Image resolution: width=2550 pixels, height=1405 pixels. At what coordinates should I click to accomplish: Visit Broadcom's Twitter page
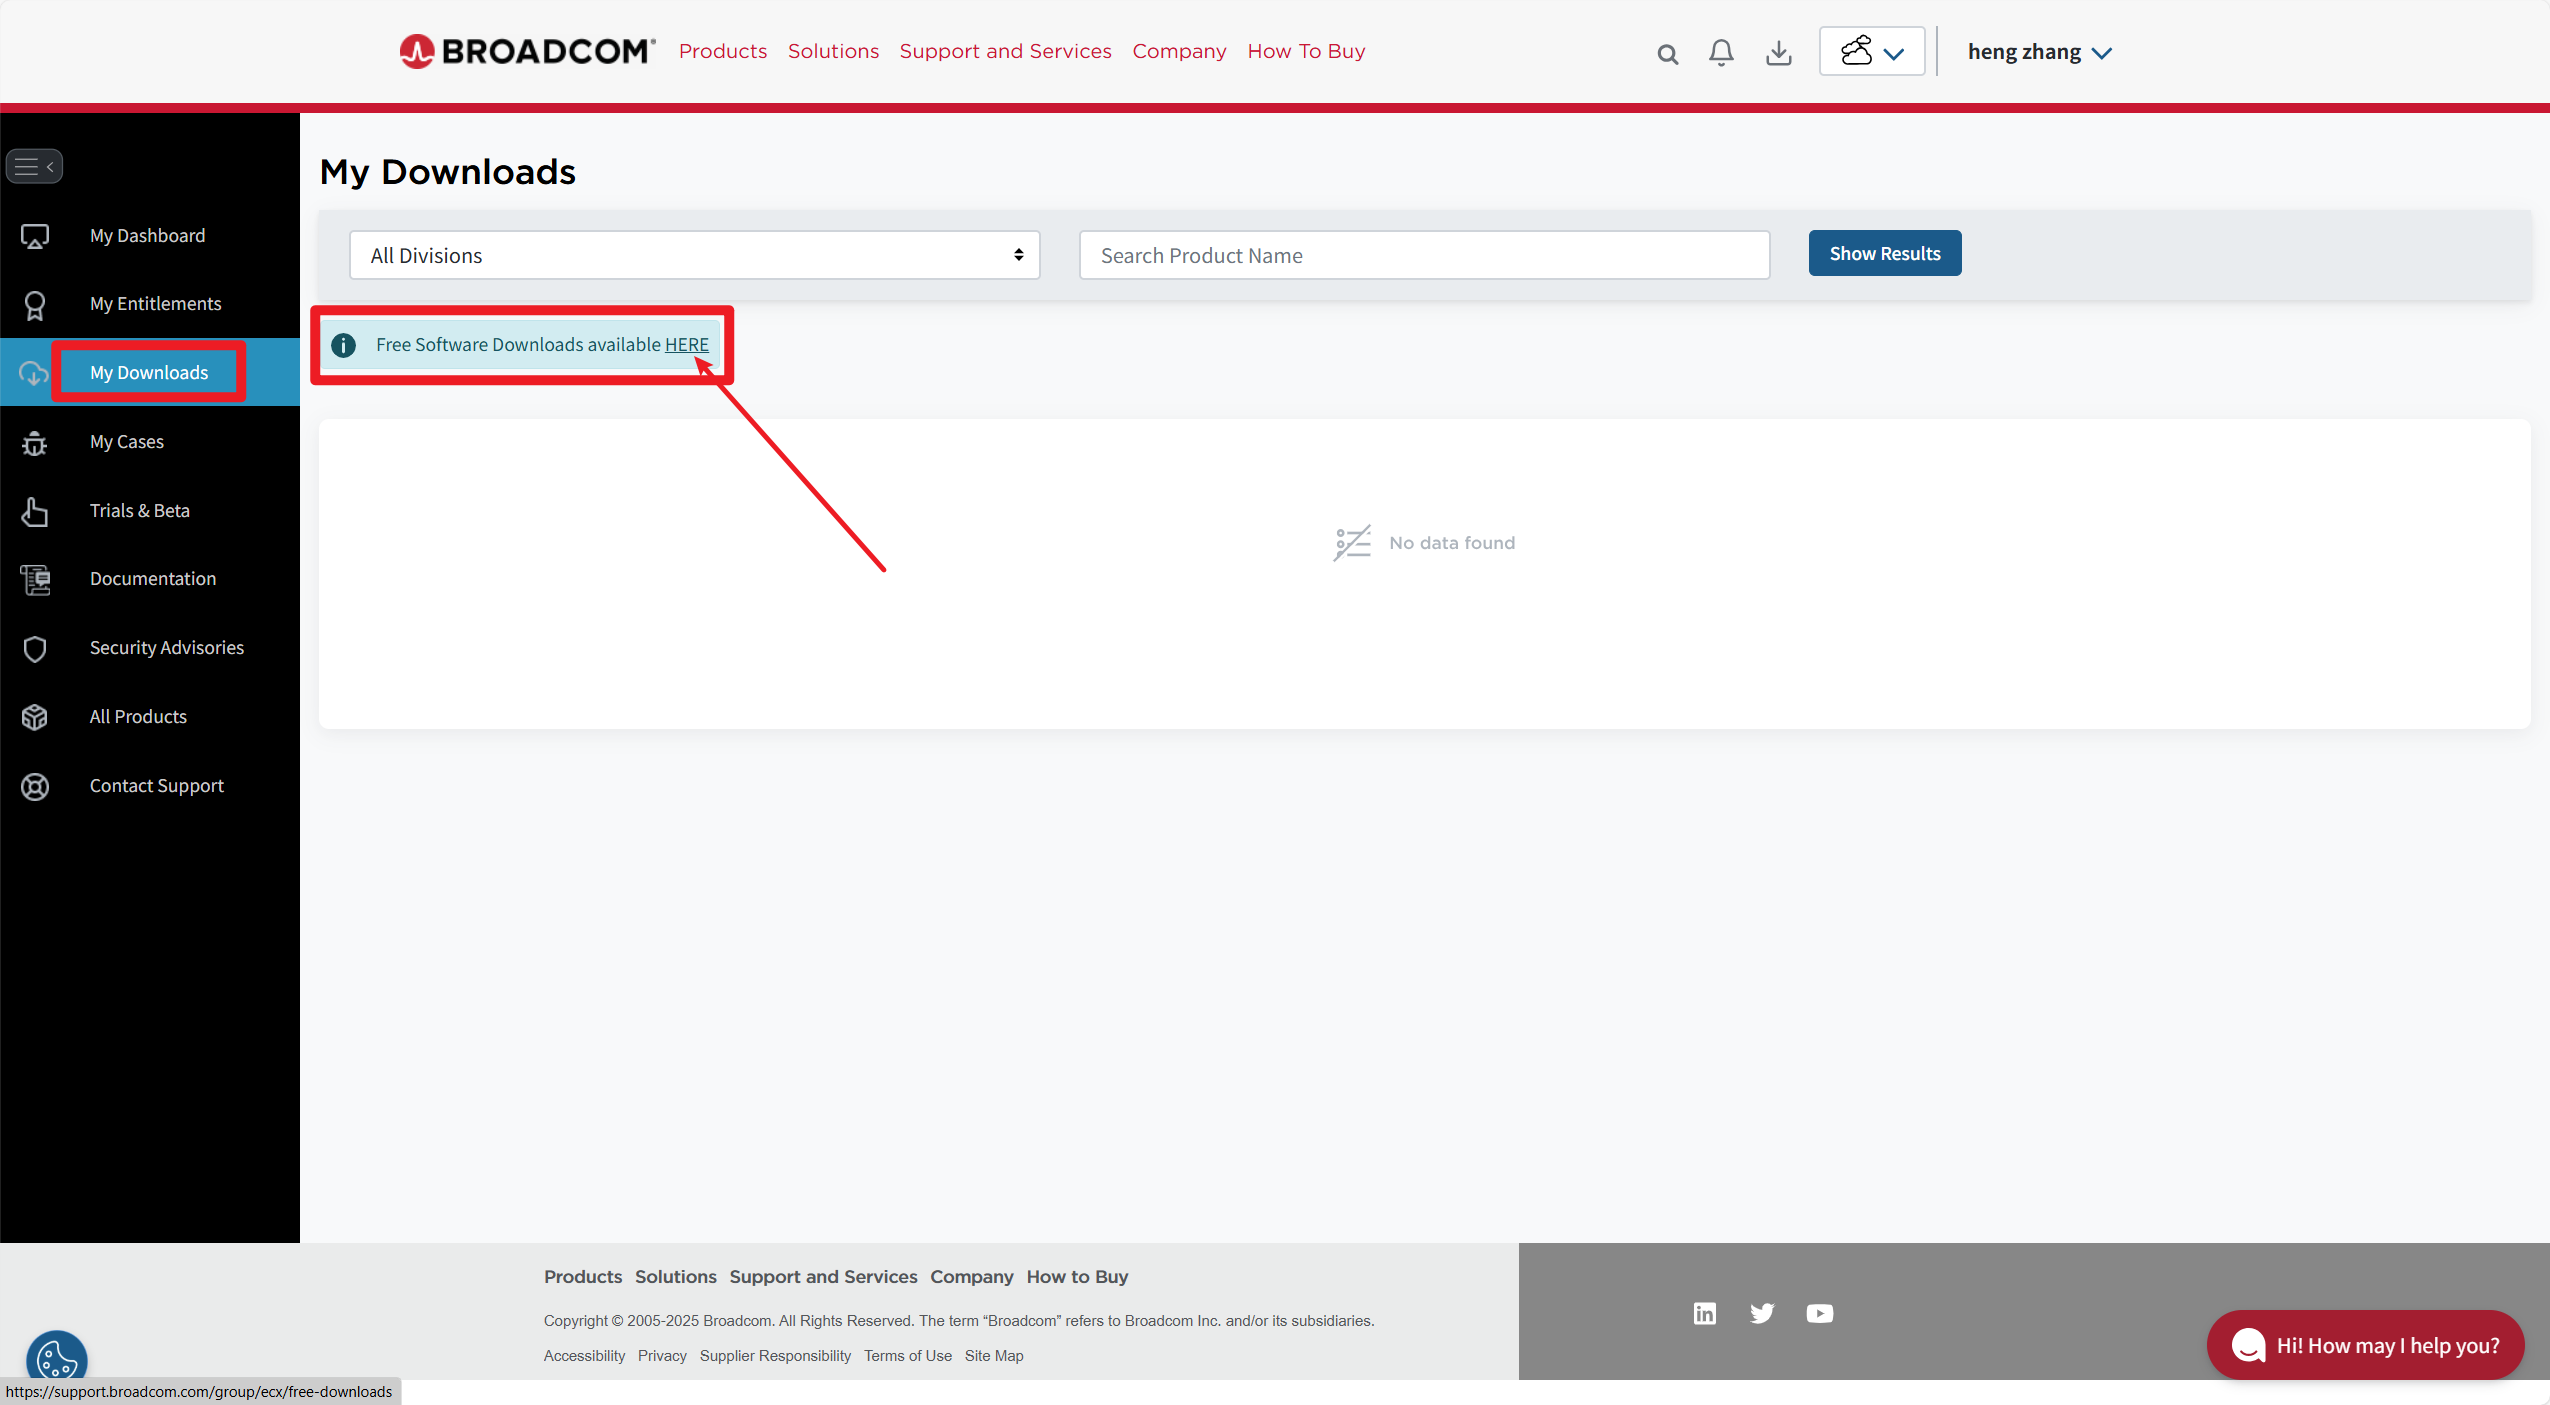pyautogui.click(x=1762, y=1313)
